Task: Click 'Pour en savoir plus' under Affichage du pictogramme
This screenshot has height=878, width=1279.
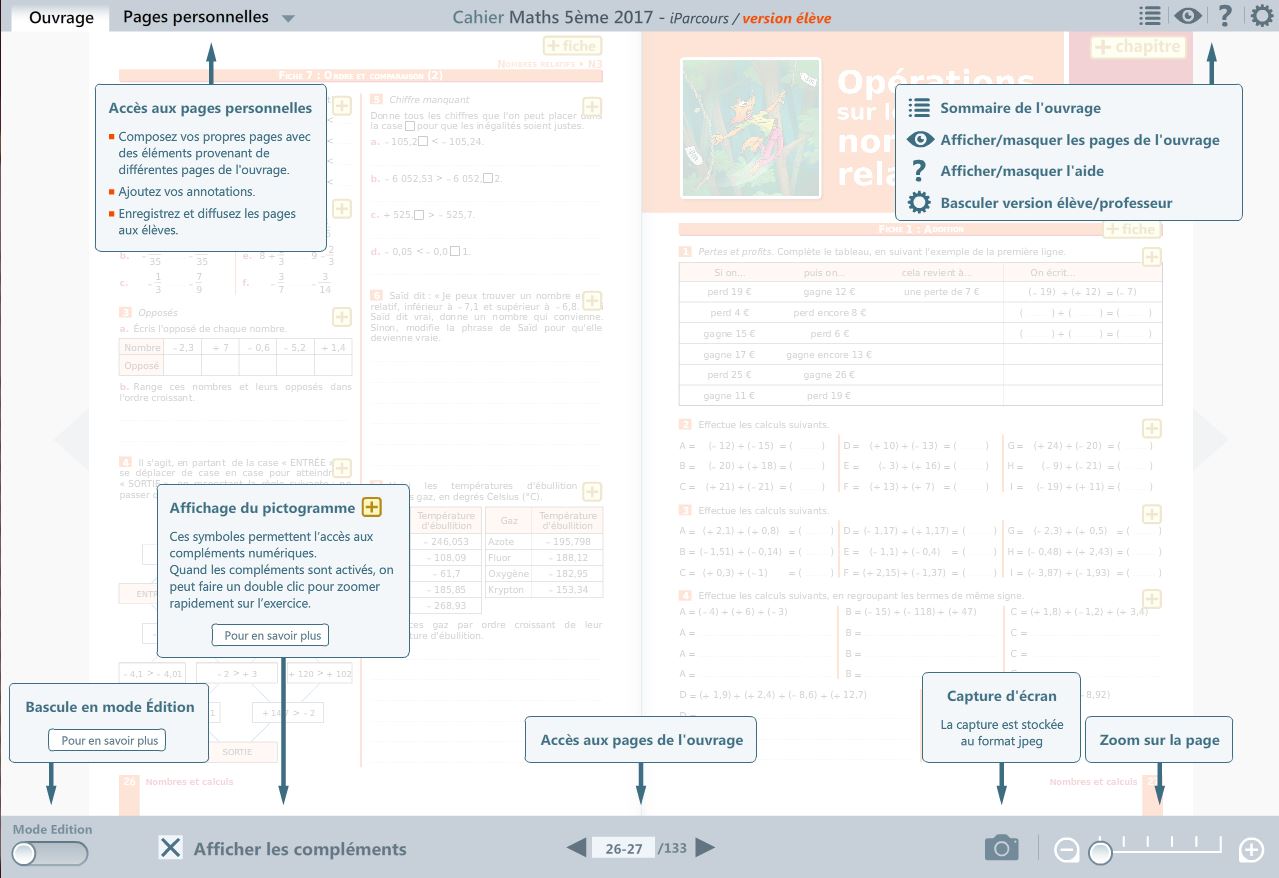Action: [270, 635]
